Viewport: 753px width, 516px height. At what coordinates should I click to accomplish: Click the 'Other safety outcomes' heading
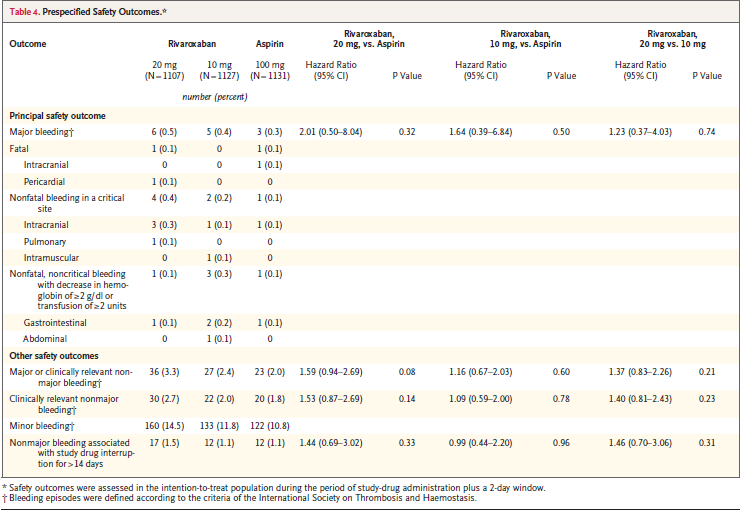(54, 356)
